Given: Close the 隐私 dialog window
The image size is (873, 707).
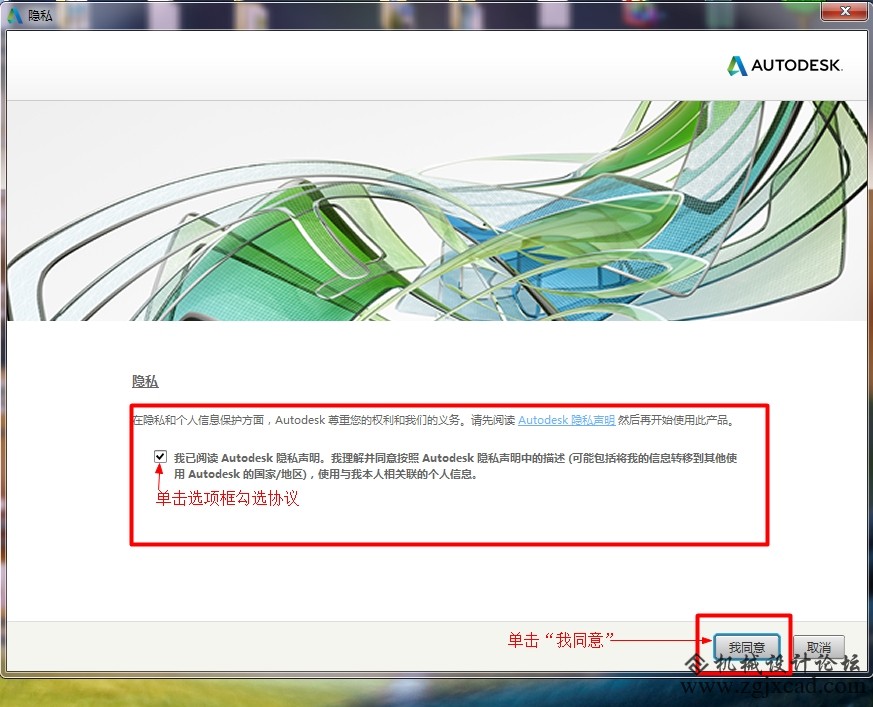Looking at the screenshot, I should (x=844, y=11).
